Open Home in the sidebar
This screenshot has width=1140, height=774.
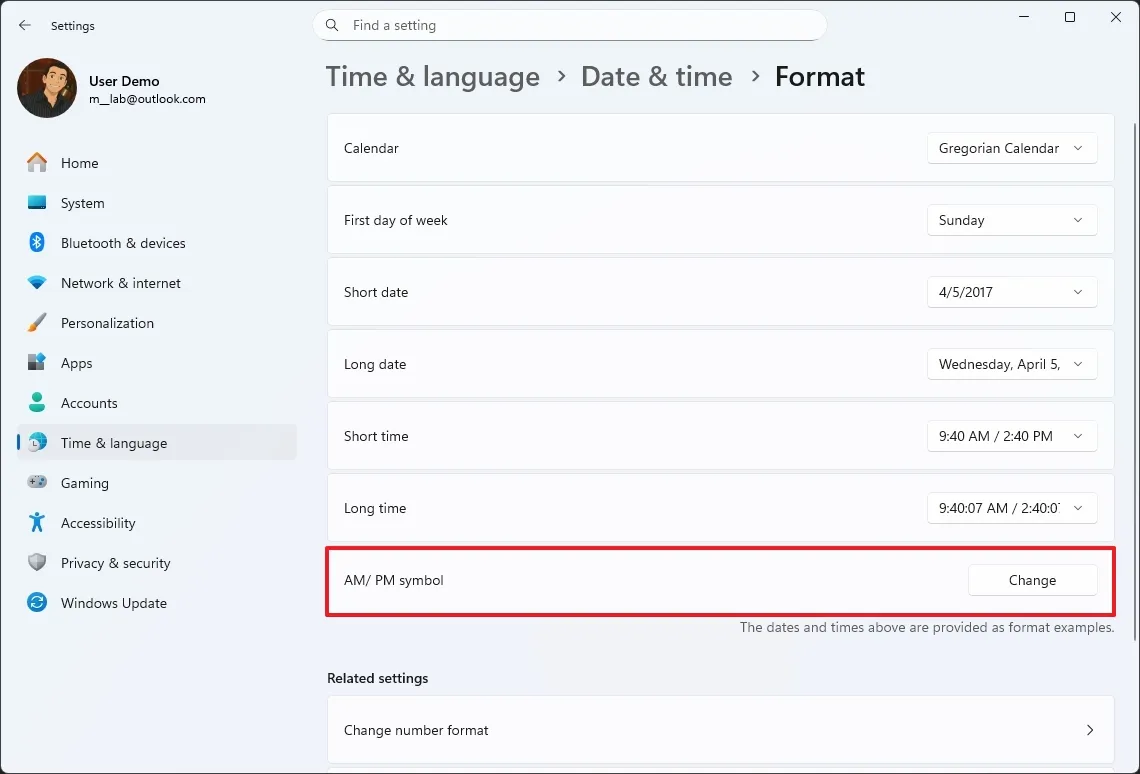(80, 162)
